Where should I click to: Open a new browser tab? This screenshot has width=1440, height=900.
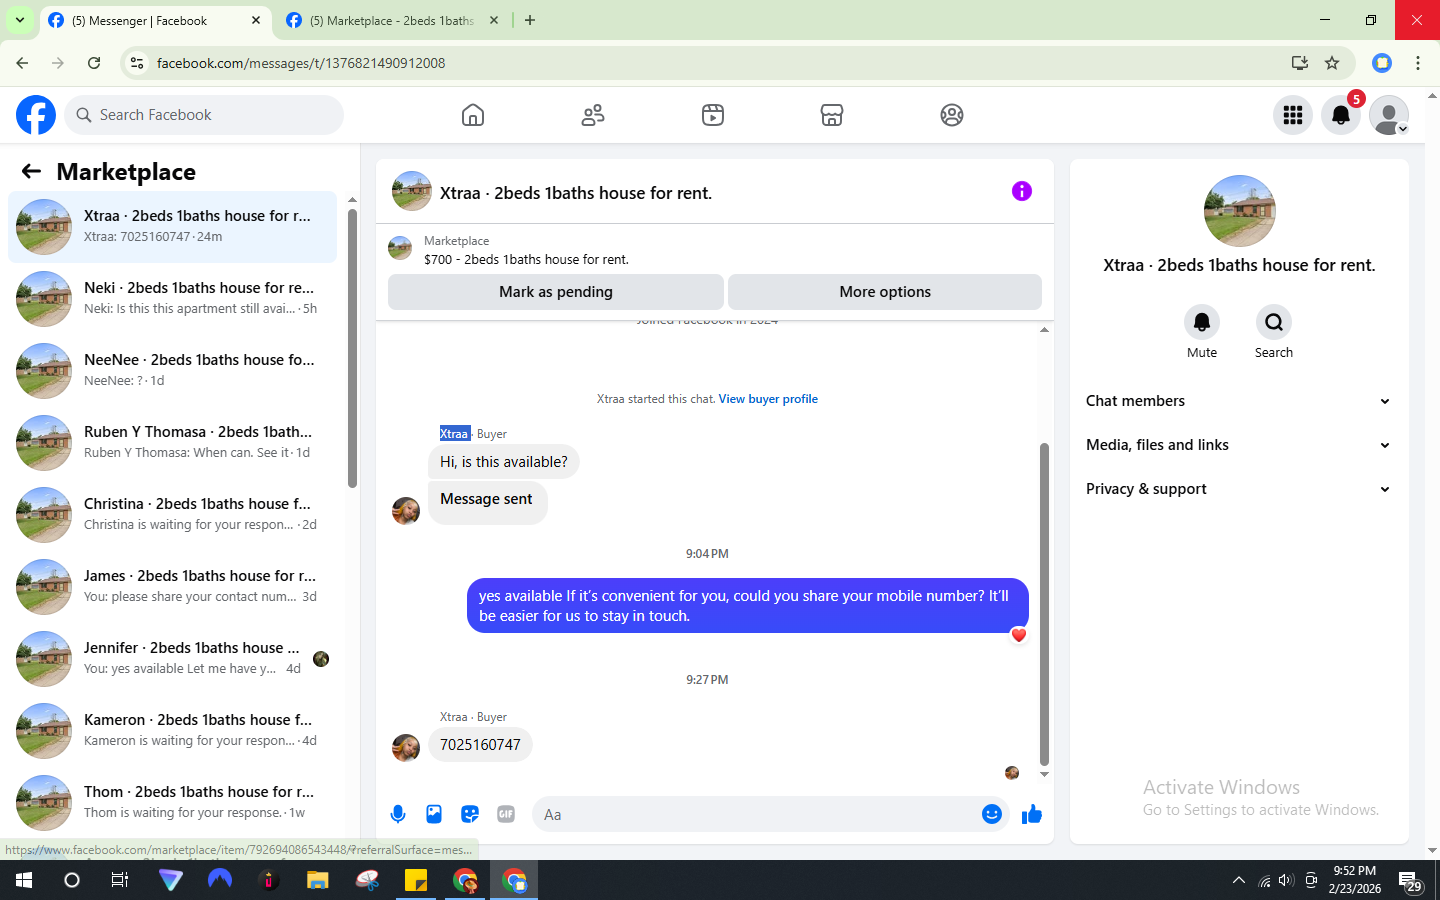(x=530, y=20)
